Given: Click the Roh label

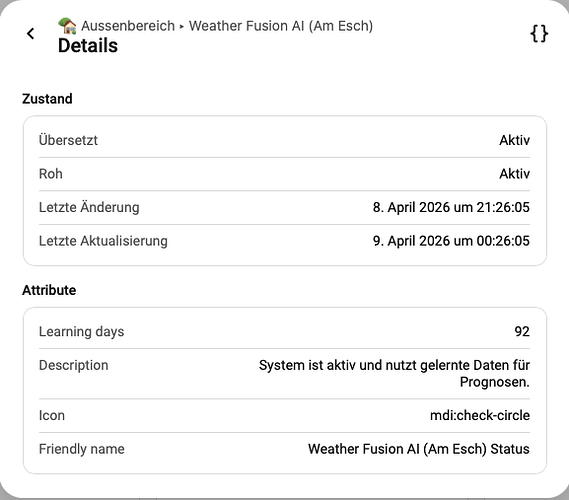Looking at the screenshot, I should pos(51,174).
